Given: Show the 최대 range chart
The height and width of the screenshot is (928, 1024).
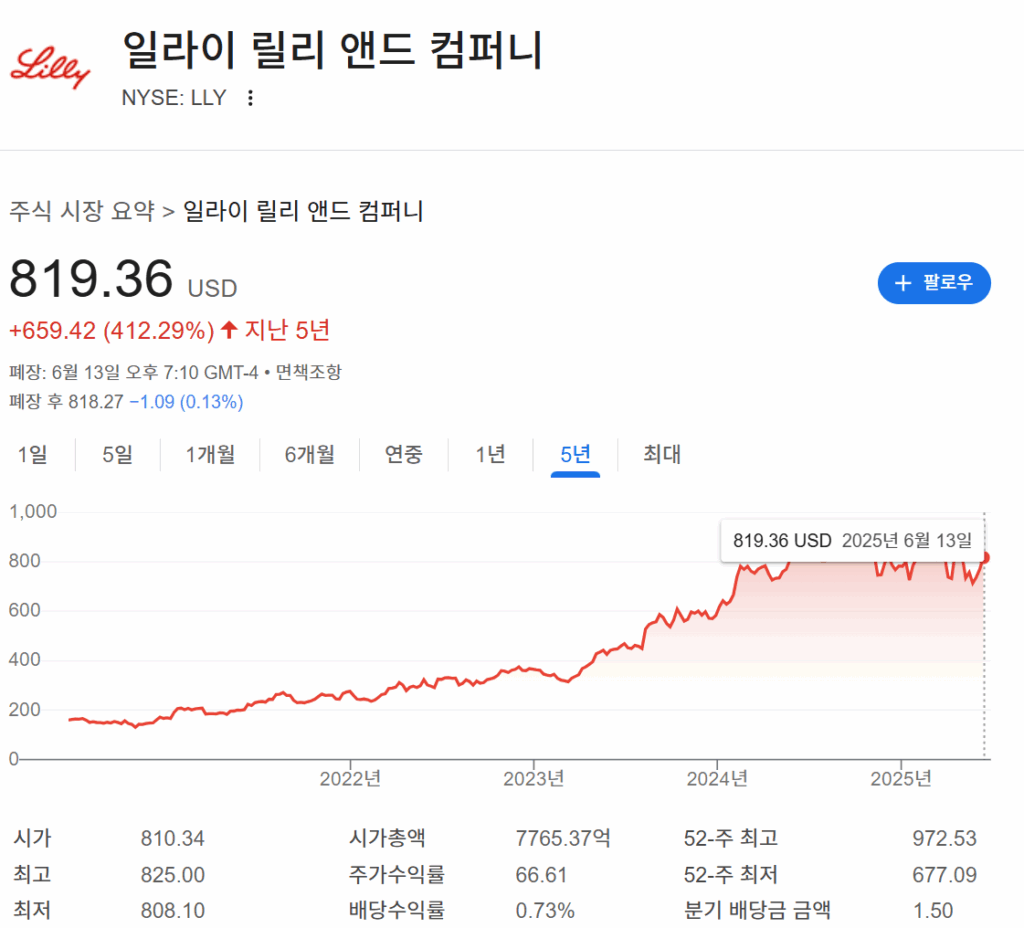Looking at the screenshot, I should coord(662,454).
